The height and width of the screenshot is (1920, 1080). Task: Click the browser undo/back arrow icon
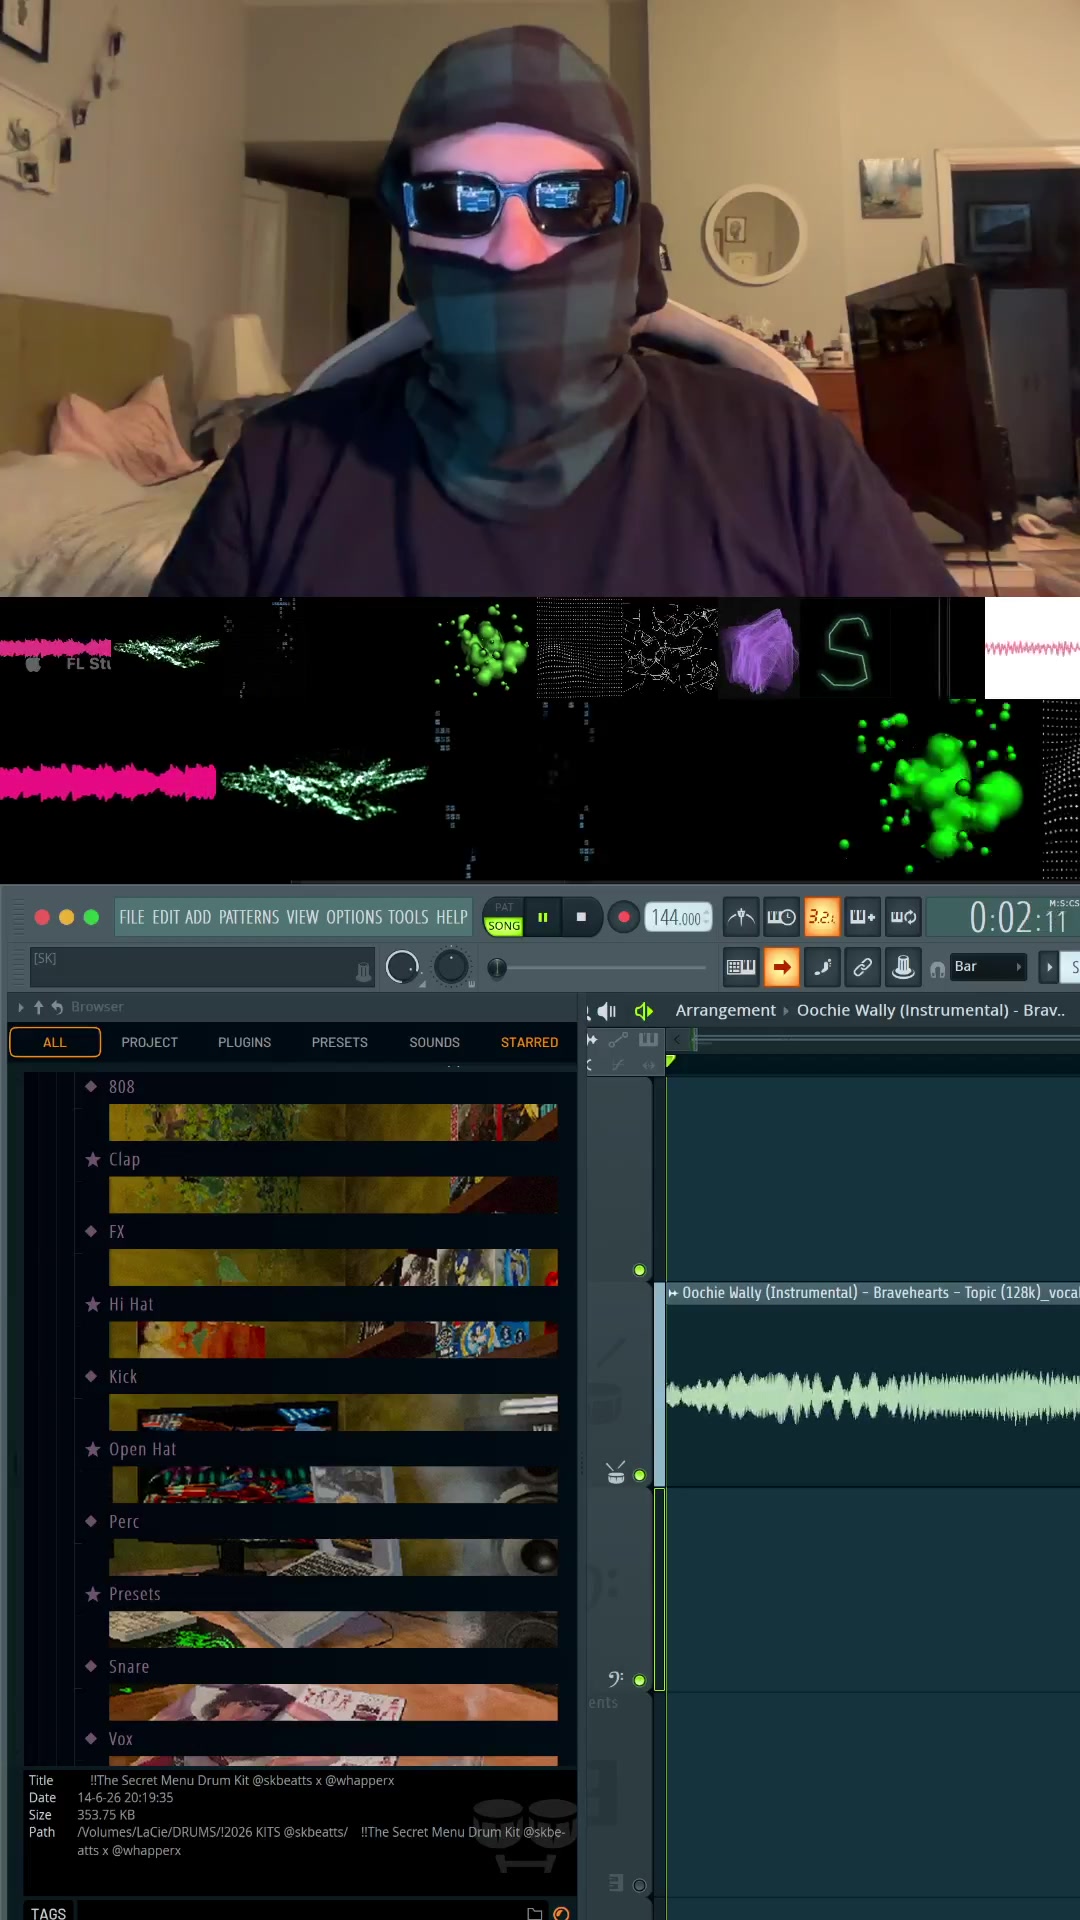point(57,1007)
